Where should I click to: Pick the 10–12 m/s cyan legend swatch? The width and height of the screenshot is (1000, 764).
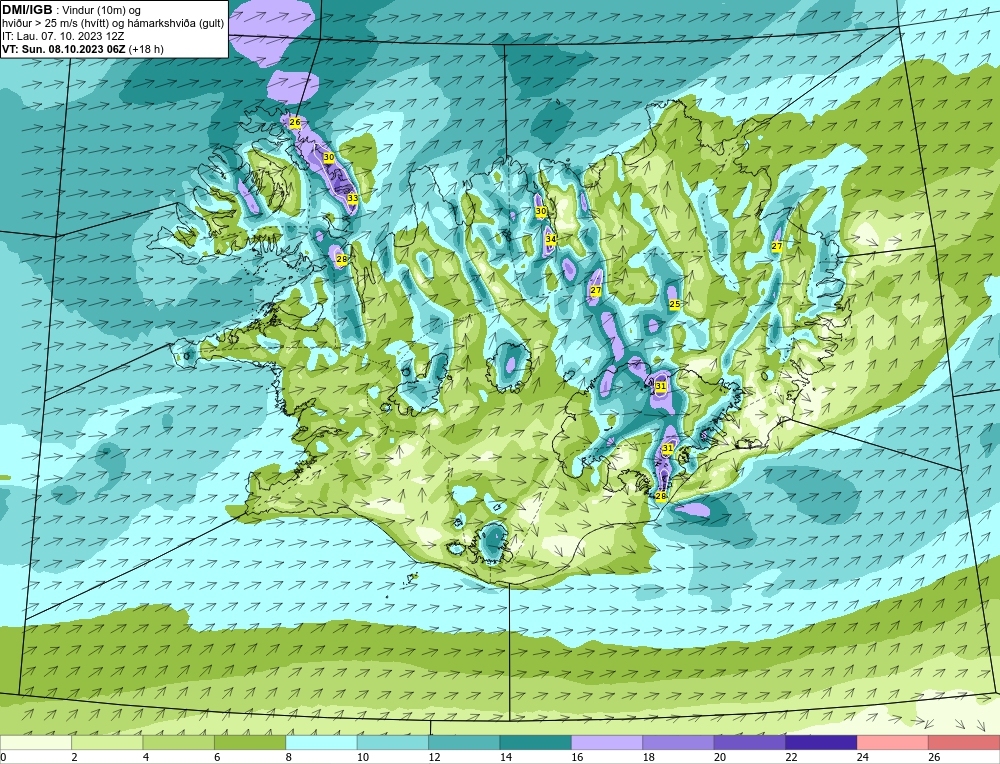(393, 742)
